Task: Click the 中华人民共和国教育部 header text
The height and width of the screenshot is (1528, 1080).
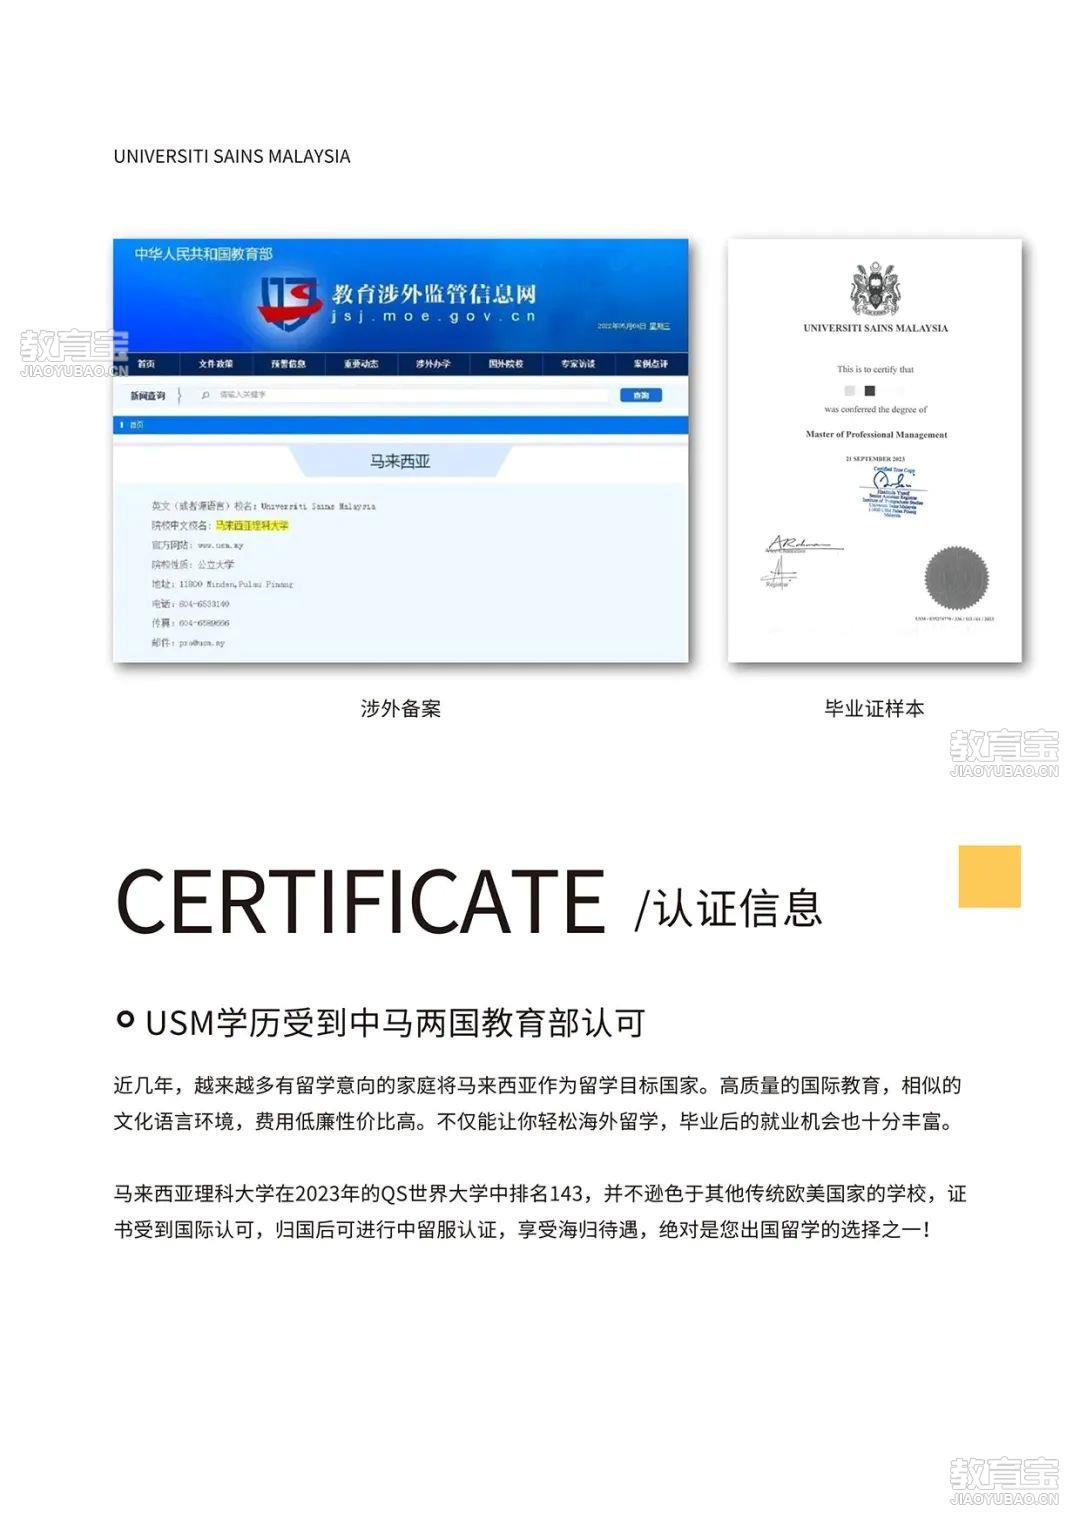Action: (x=204, y=254)
